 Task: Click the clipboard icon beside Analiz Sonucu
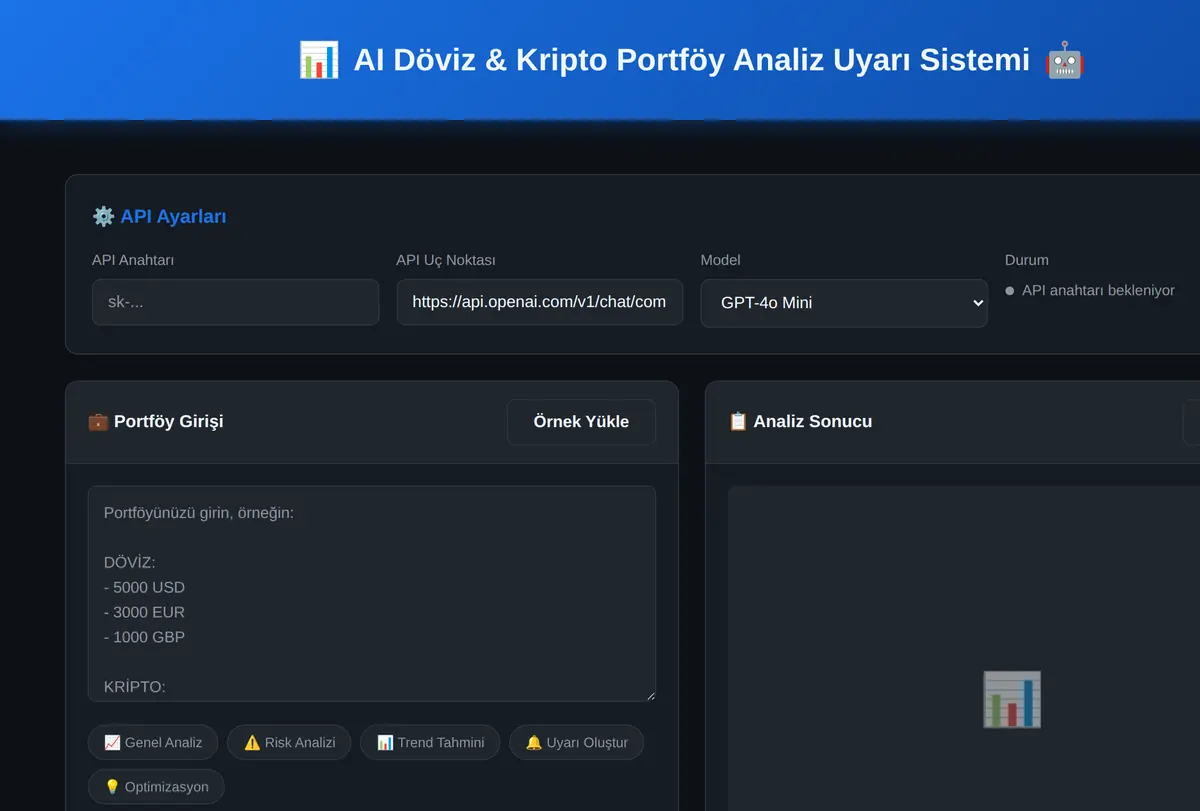tap(738, 422)
